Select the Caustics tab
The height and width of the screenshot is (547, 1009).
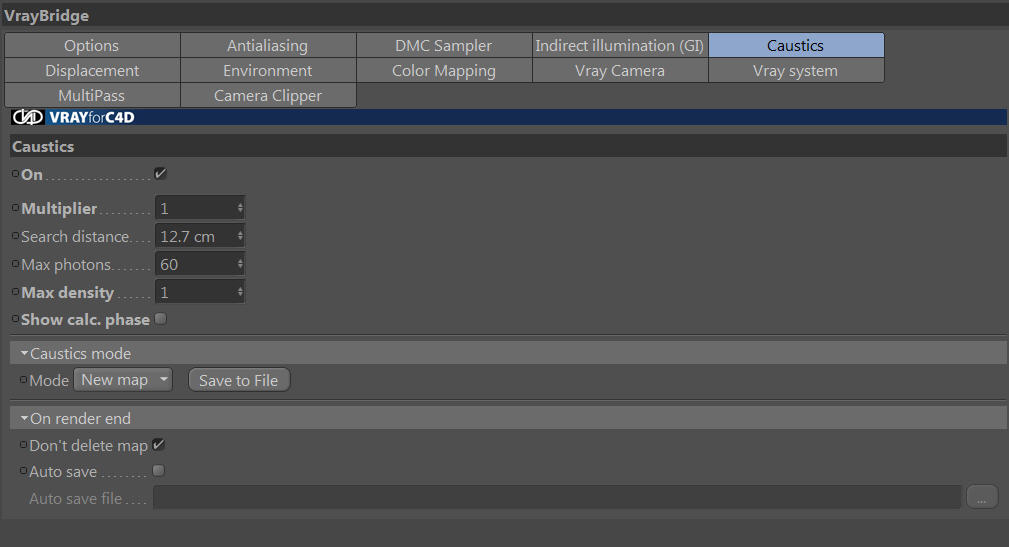pyautogui.click(x=796, y=46)
